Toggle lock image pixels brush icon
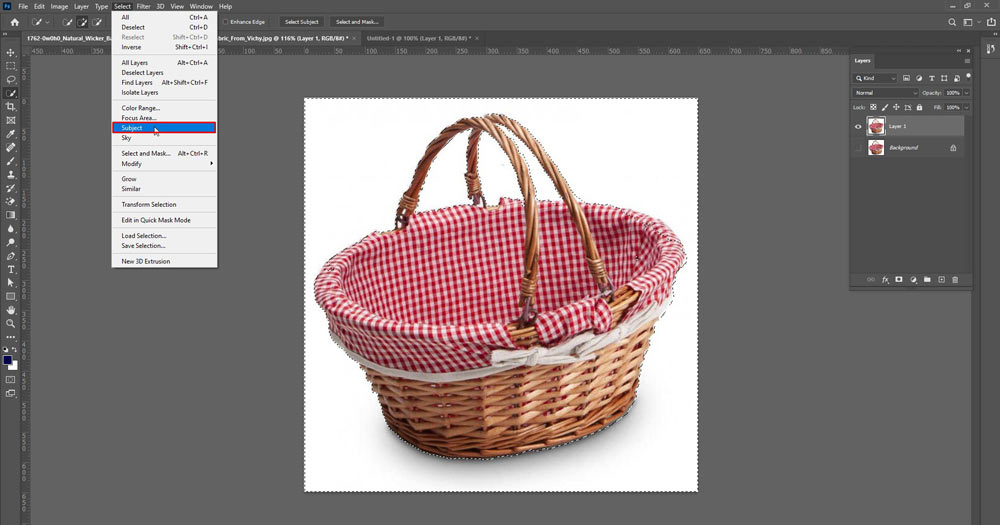 pos(885,107)
